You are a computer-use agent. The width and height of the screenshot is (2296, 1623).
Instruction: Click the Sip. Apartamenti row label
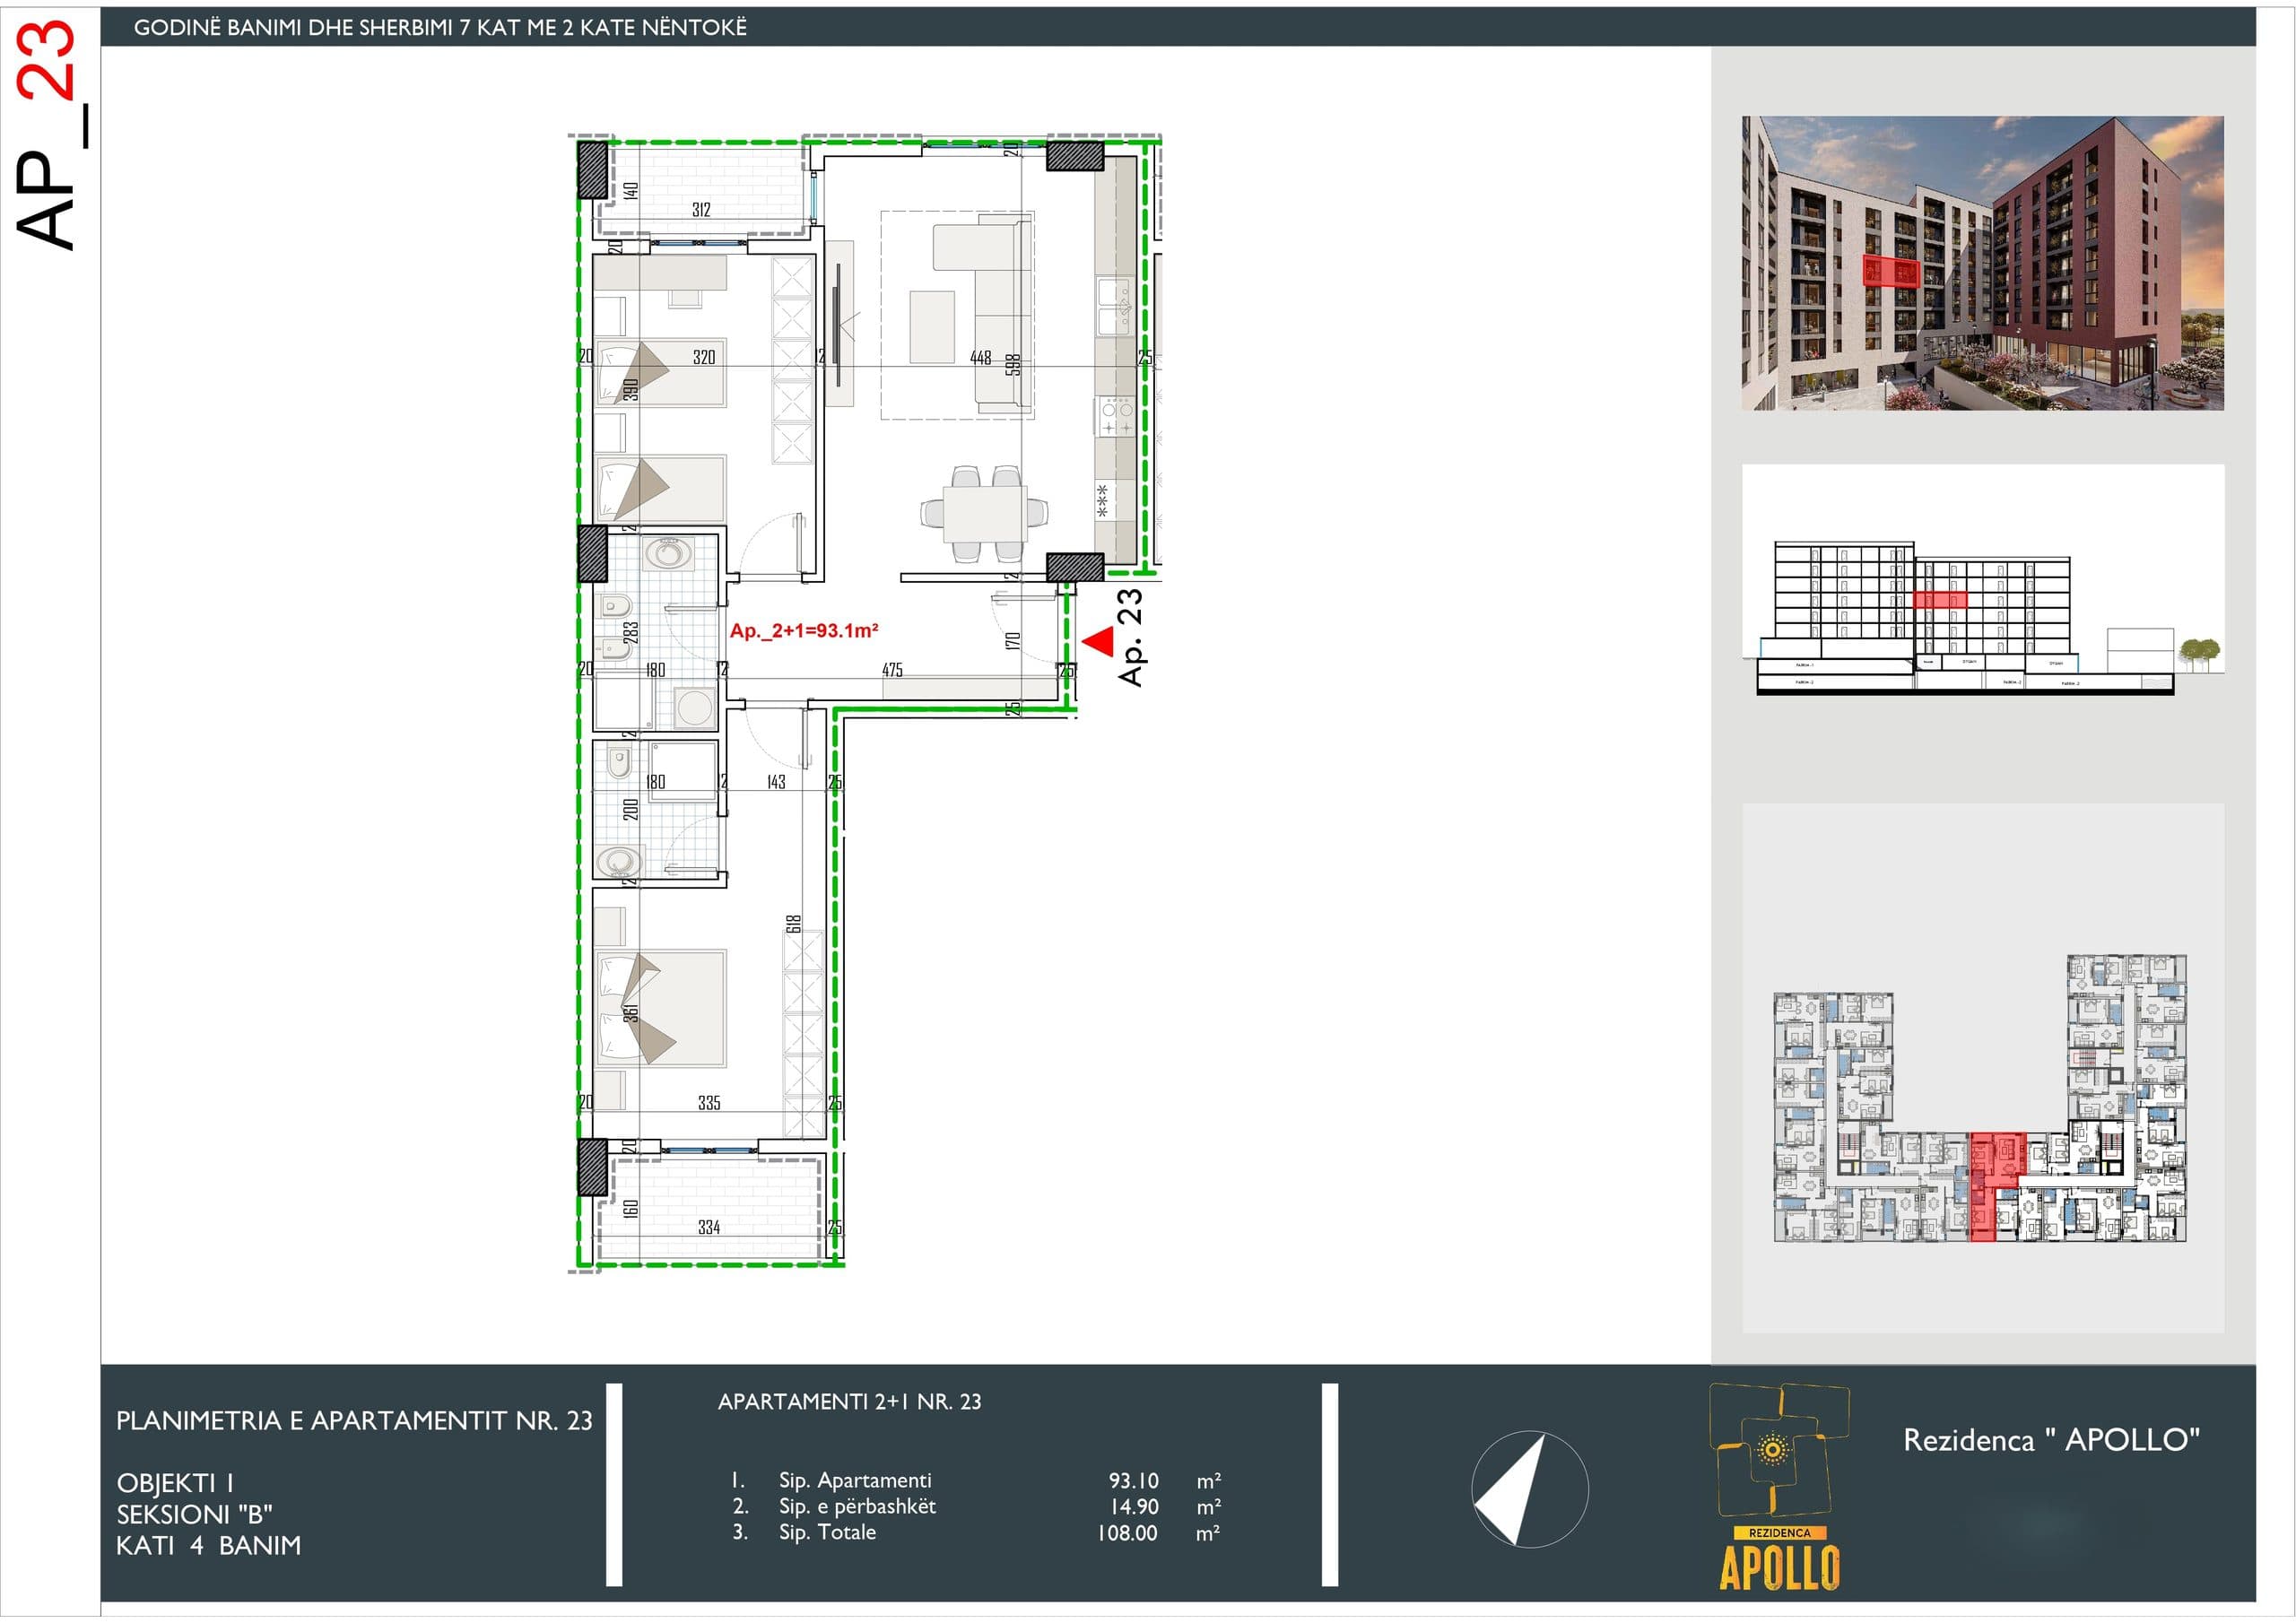point(855,1480)
